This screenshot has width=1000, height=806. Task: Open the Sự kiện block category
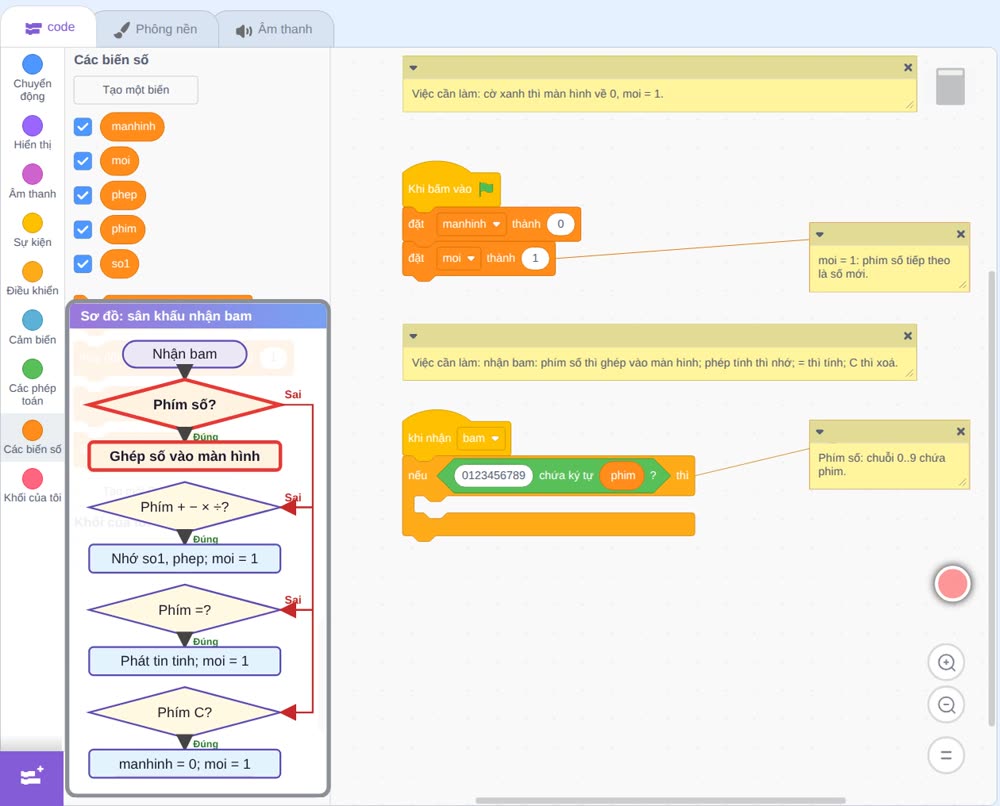[33, 230]
